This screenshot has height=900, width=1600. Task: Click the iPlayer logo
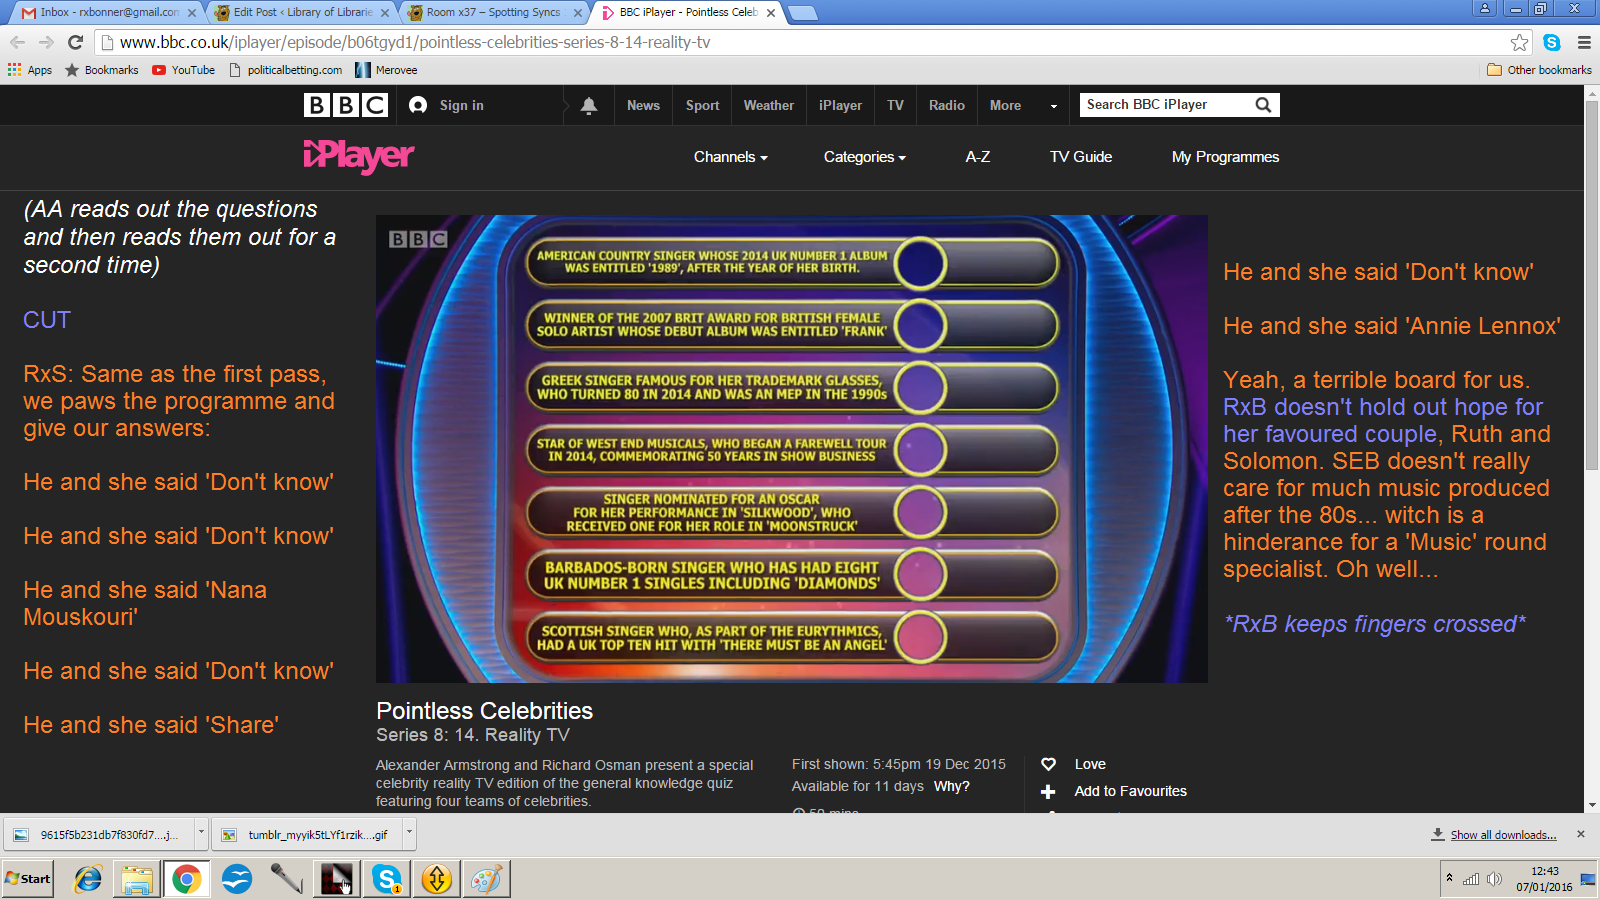(358, 156)
